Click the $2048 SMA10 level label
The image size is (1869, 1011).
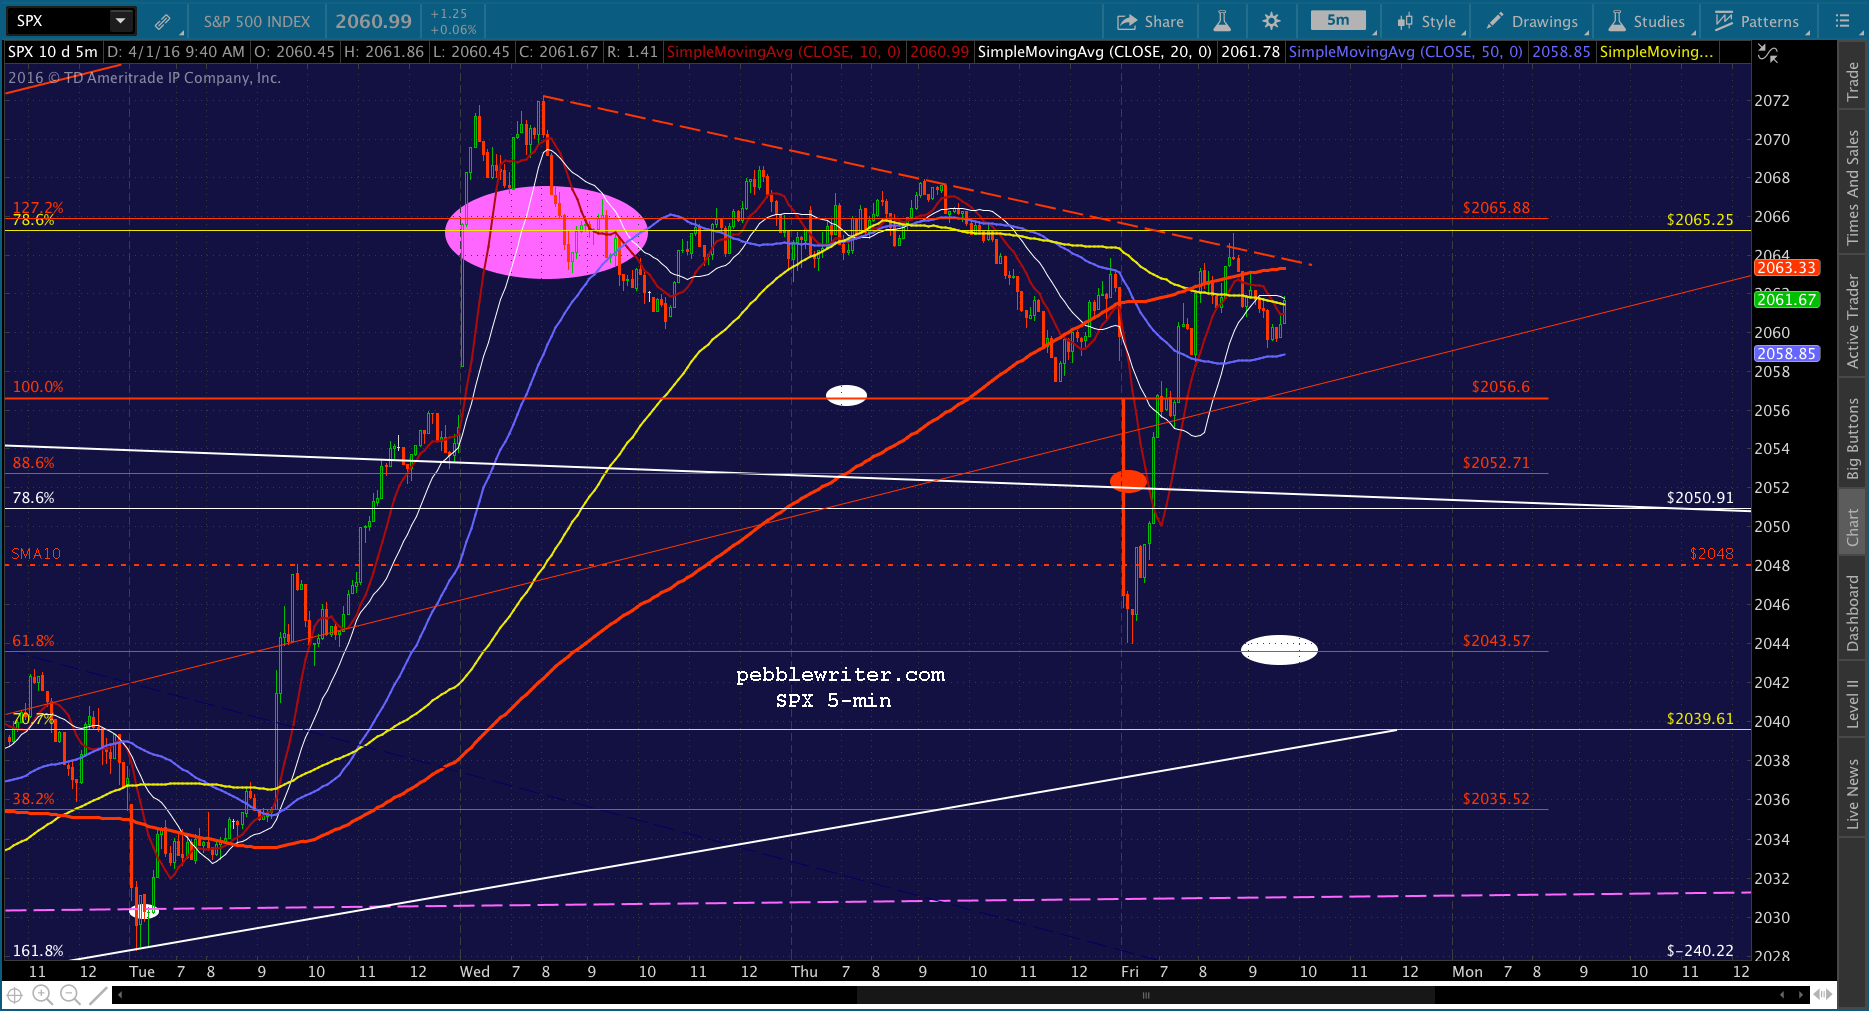click(x=1712, y=554)
